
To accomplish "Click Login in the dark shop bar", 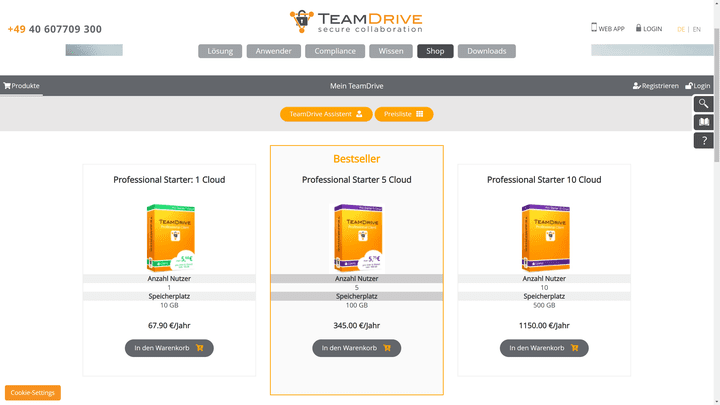I will pos(698,86).
